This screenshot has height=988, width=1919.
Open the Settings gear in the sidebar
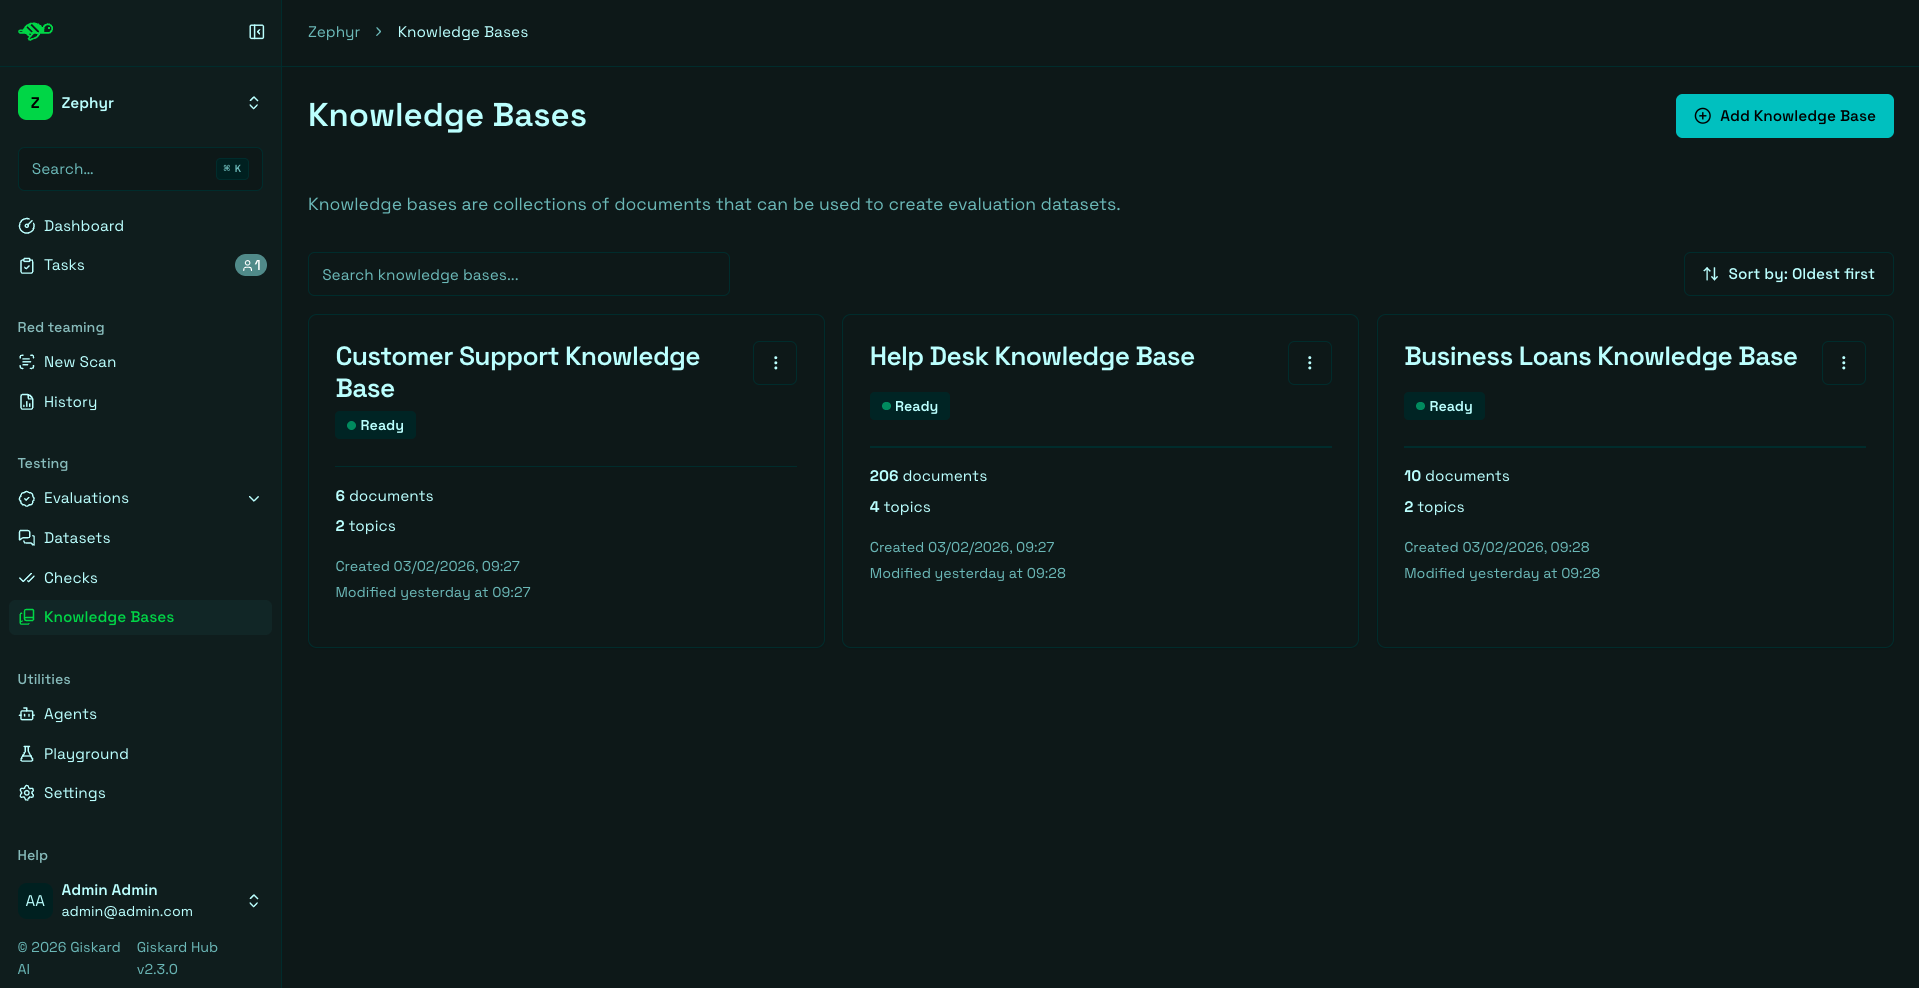point(27,793)
